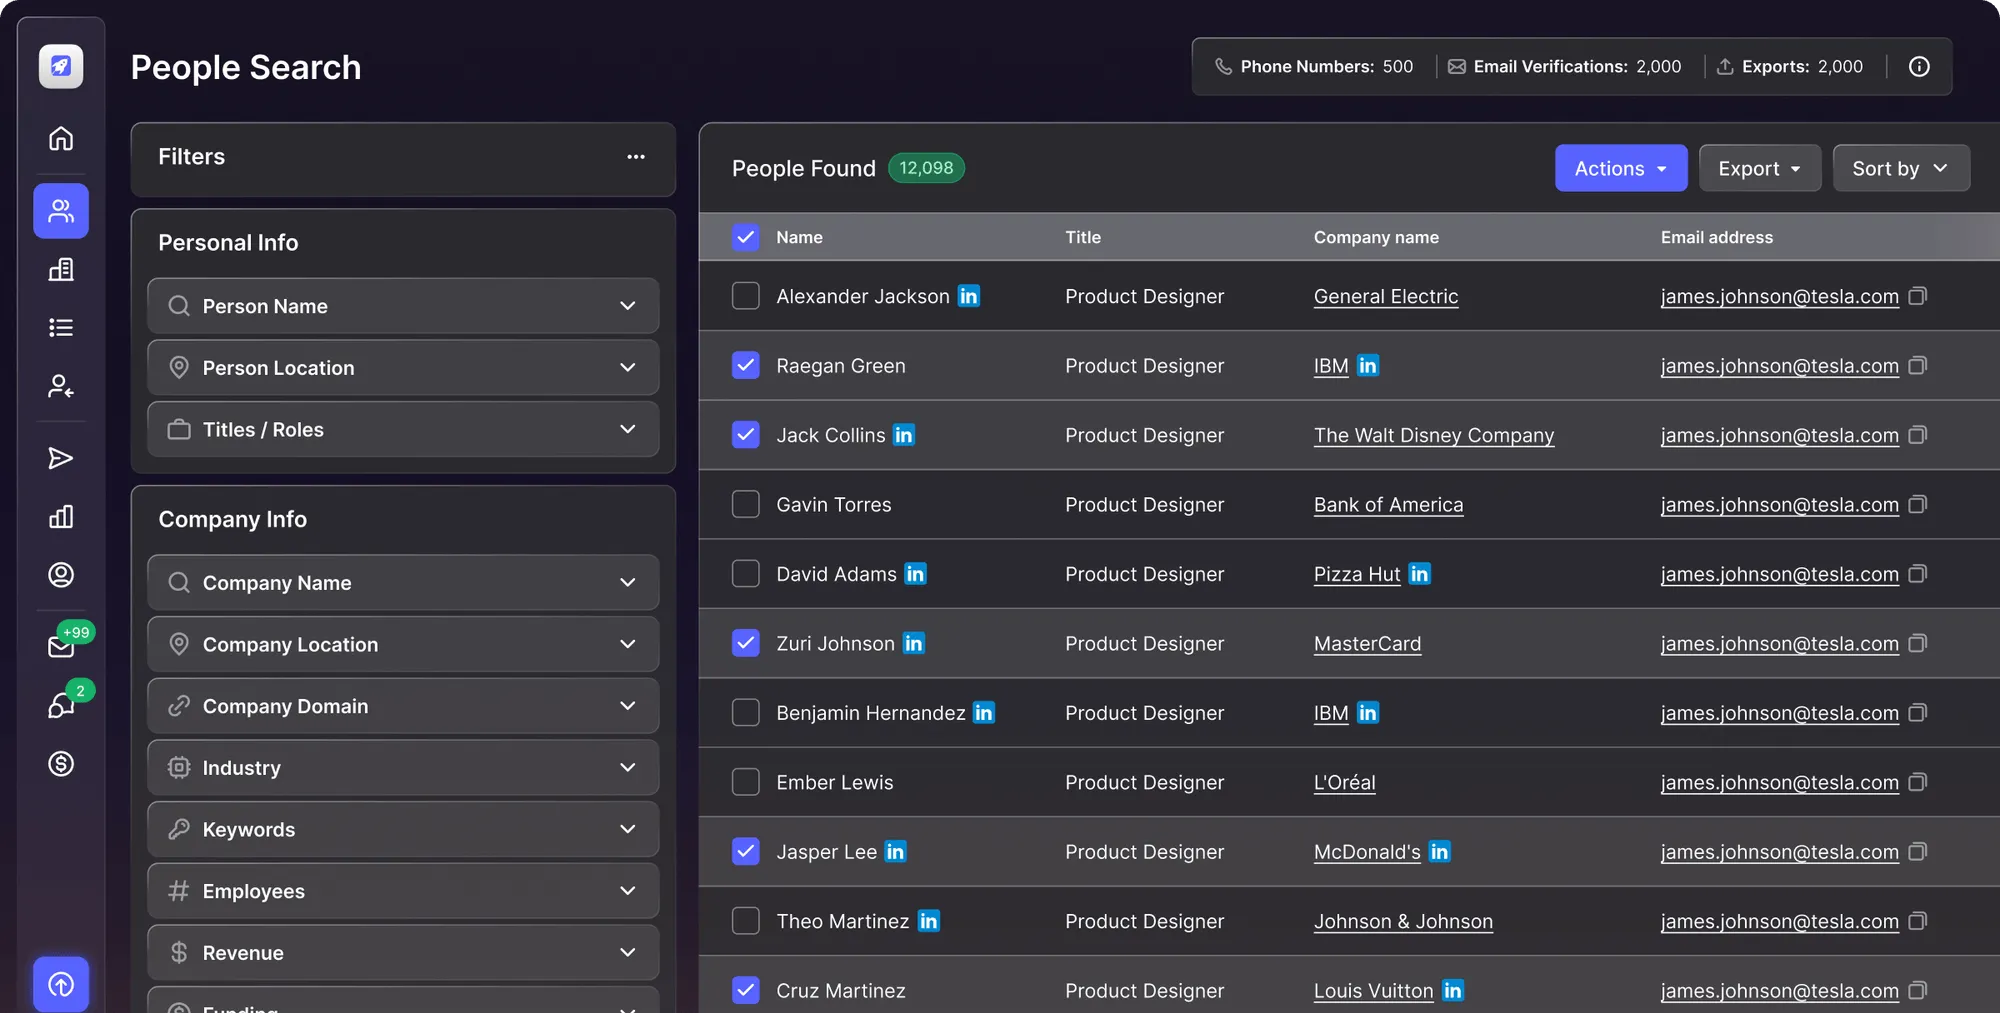Viewport: 2000px width, 1013px height.
Task: Click Theo Martinez's email address
Action: [x=1780, y=921]
